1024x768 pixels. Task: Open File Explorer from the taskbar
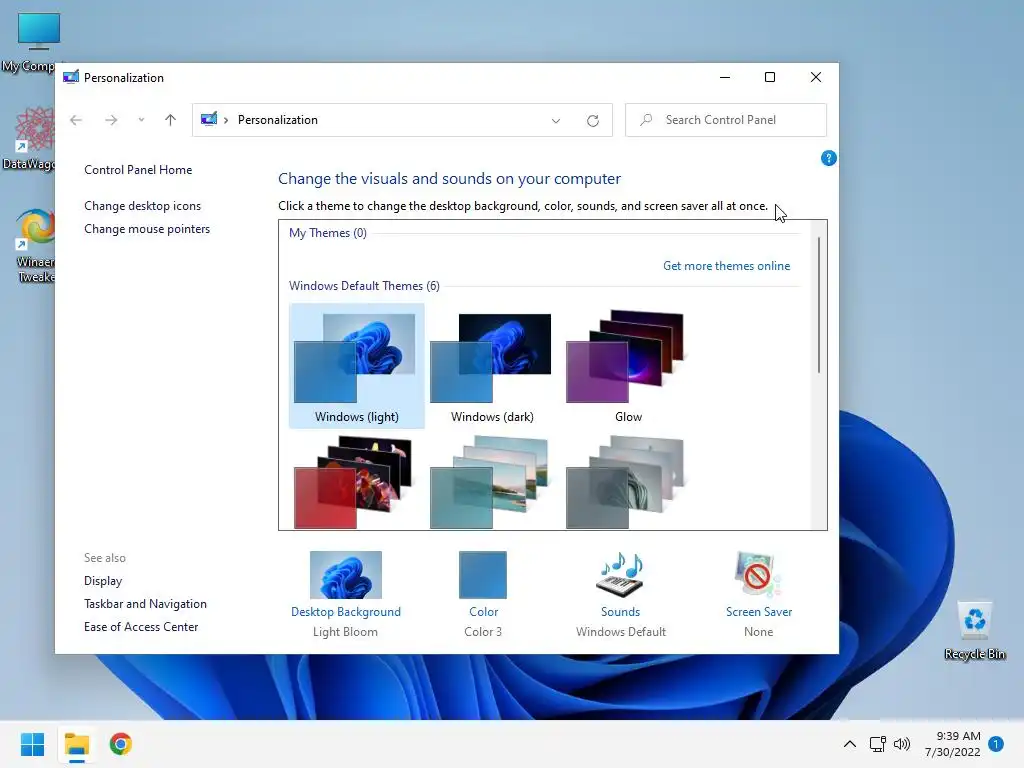pos(76,744)
